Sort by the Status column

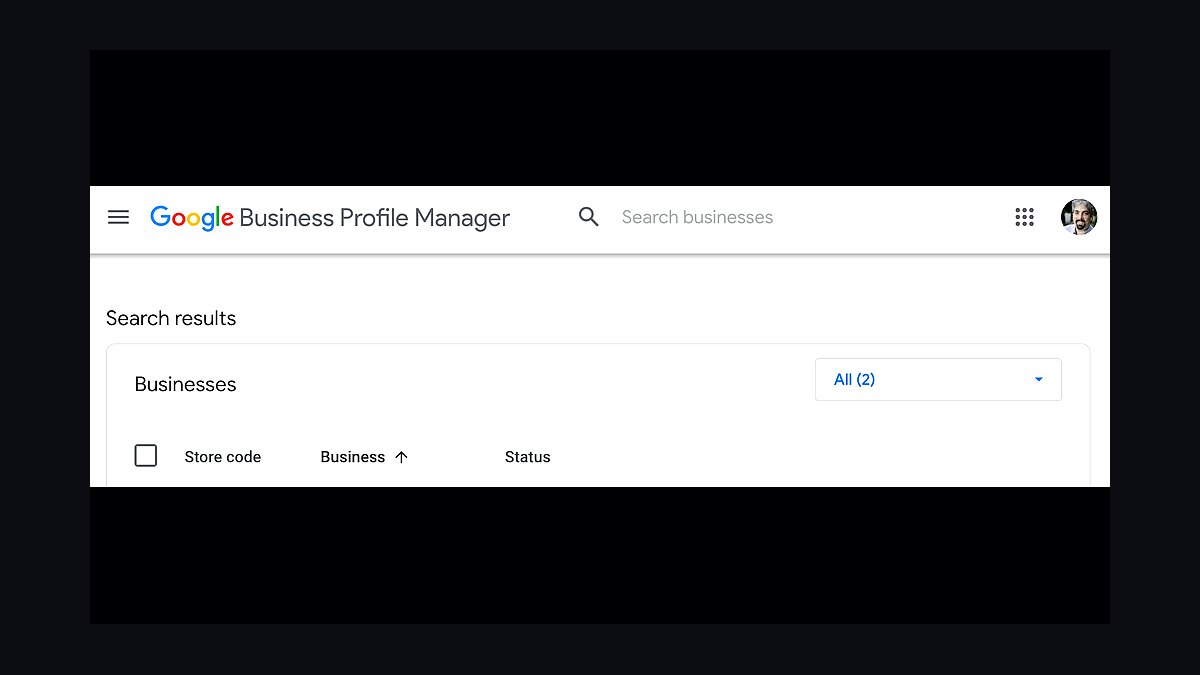pos(528,457)
